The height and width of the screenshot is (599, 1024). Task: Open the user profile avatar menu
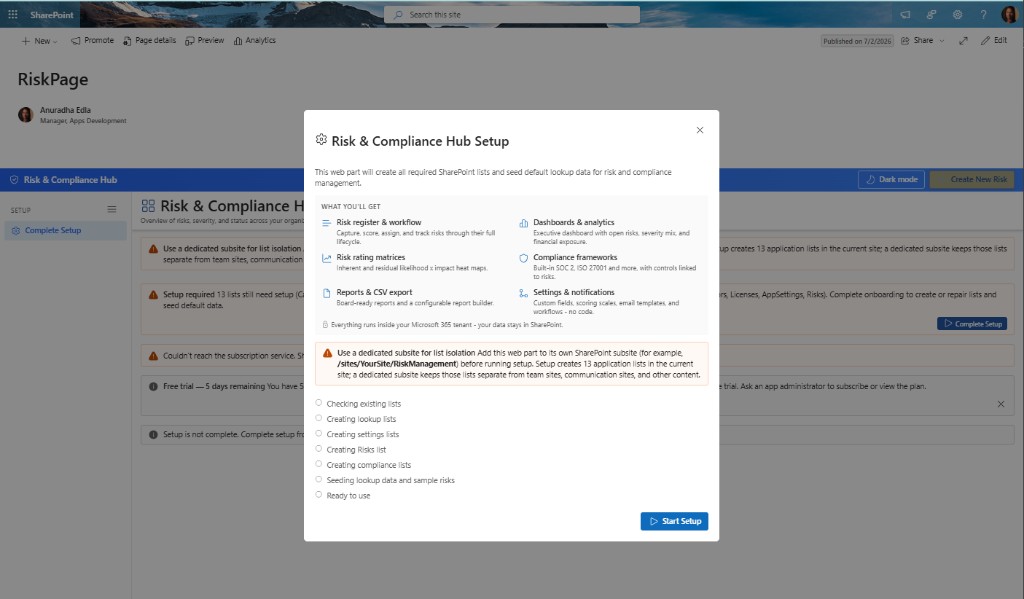[1009, 14]
